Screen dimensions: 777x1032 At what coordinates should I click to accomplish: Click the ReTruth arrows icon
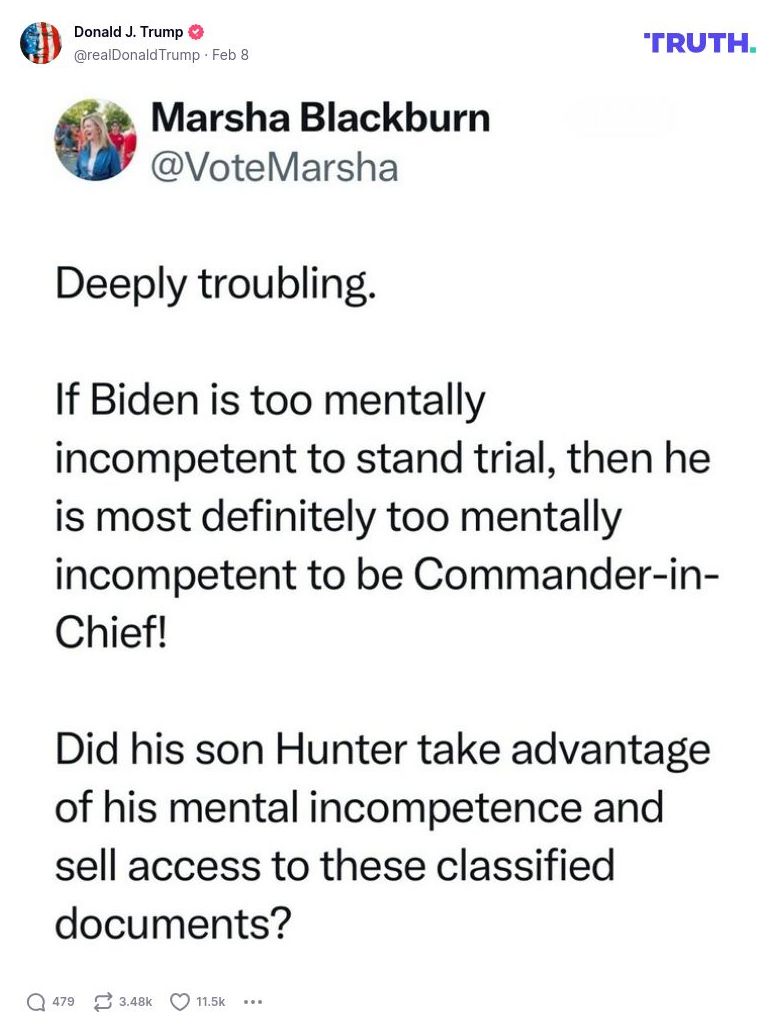click(102, 1001)
